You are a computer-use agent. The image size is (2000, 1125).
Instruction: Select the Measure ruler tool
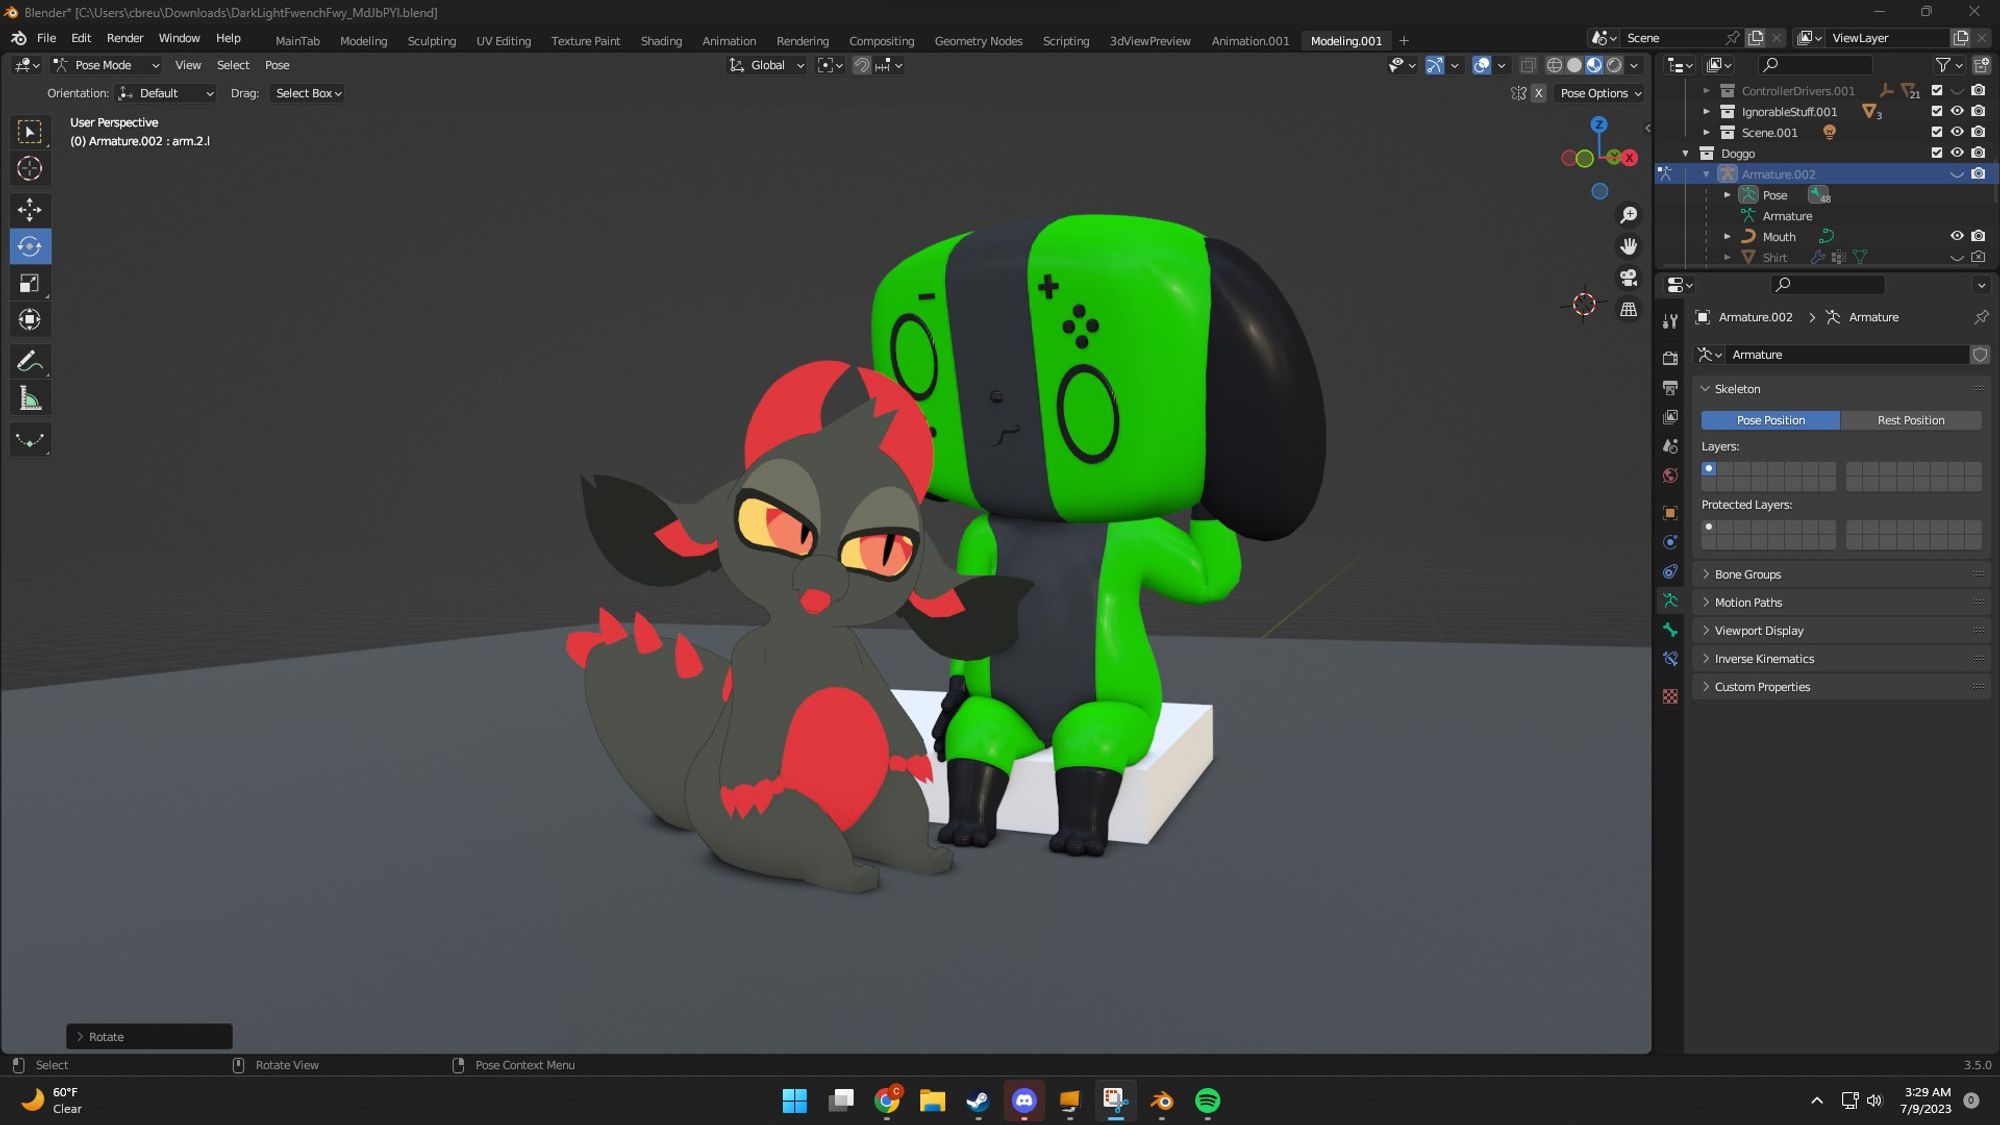pyautogui.click(x=29, y=399)
